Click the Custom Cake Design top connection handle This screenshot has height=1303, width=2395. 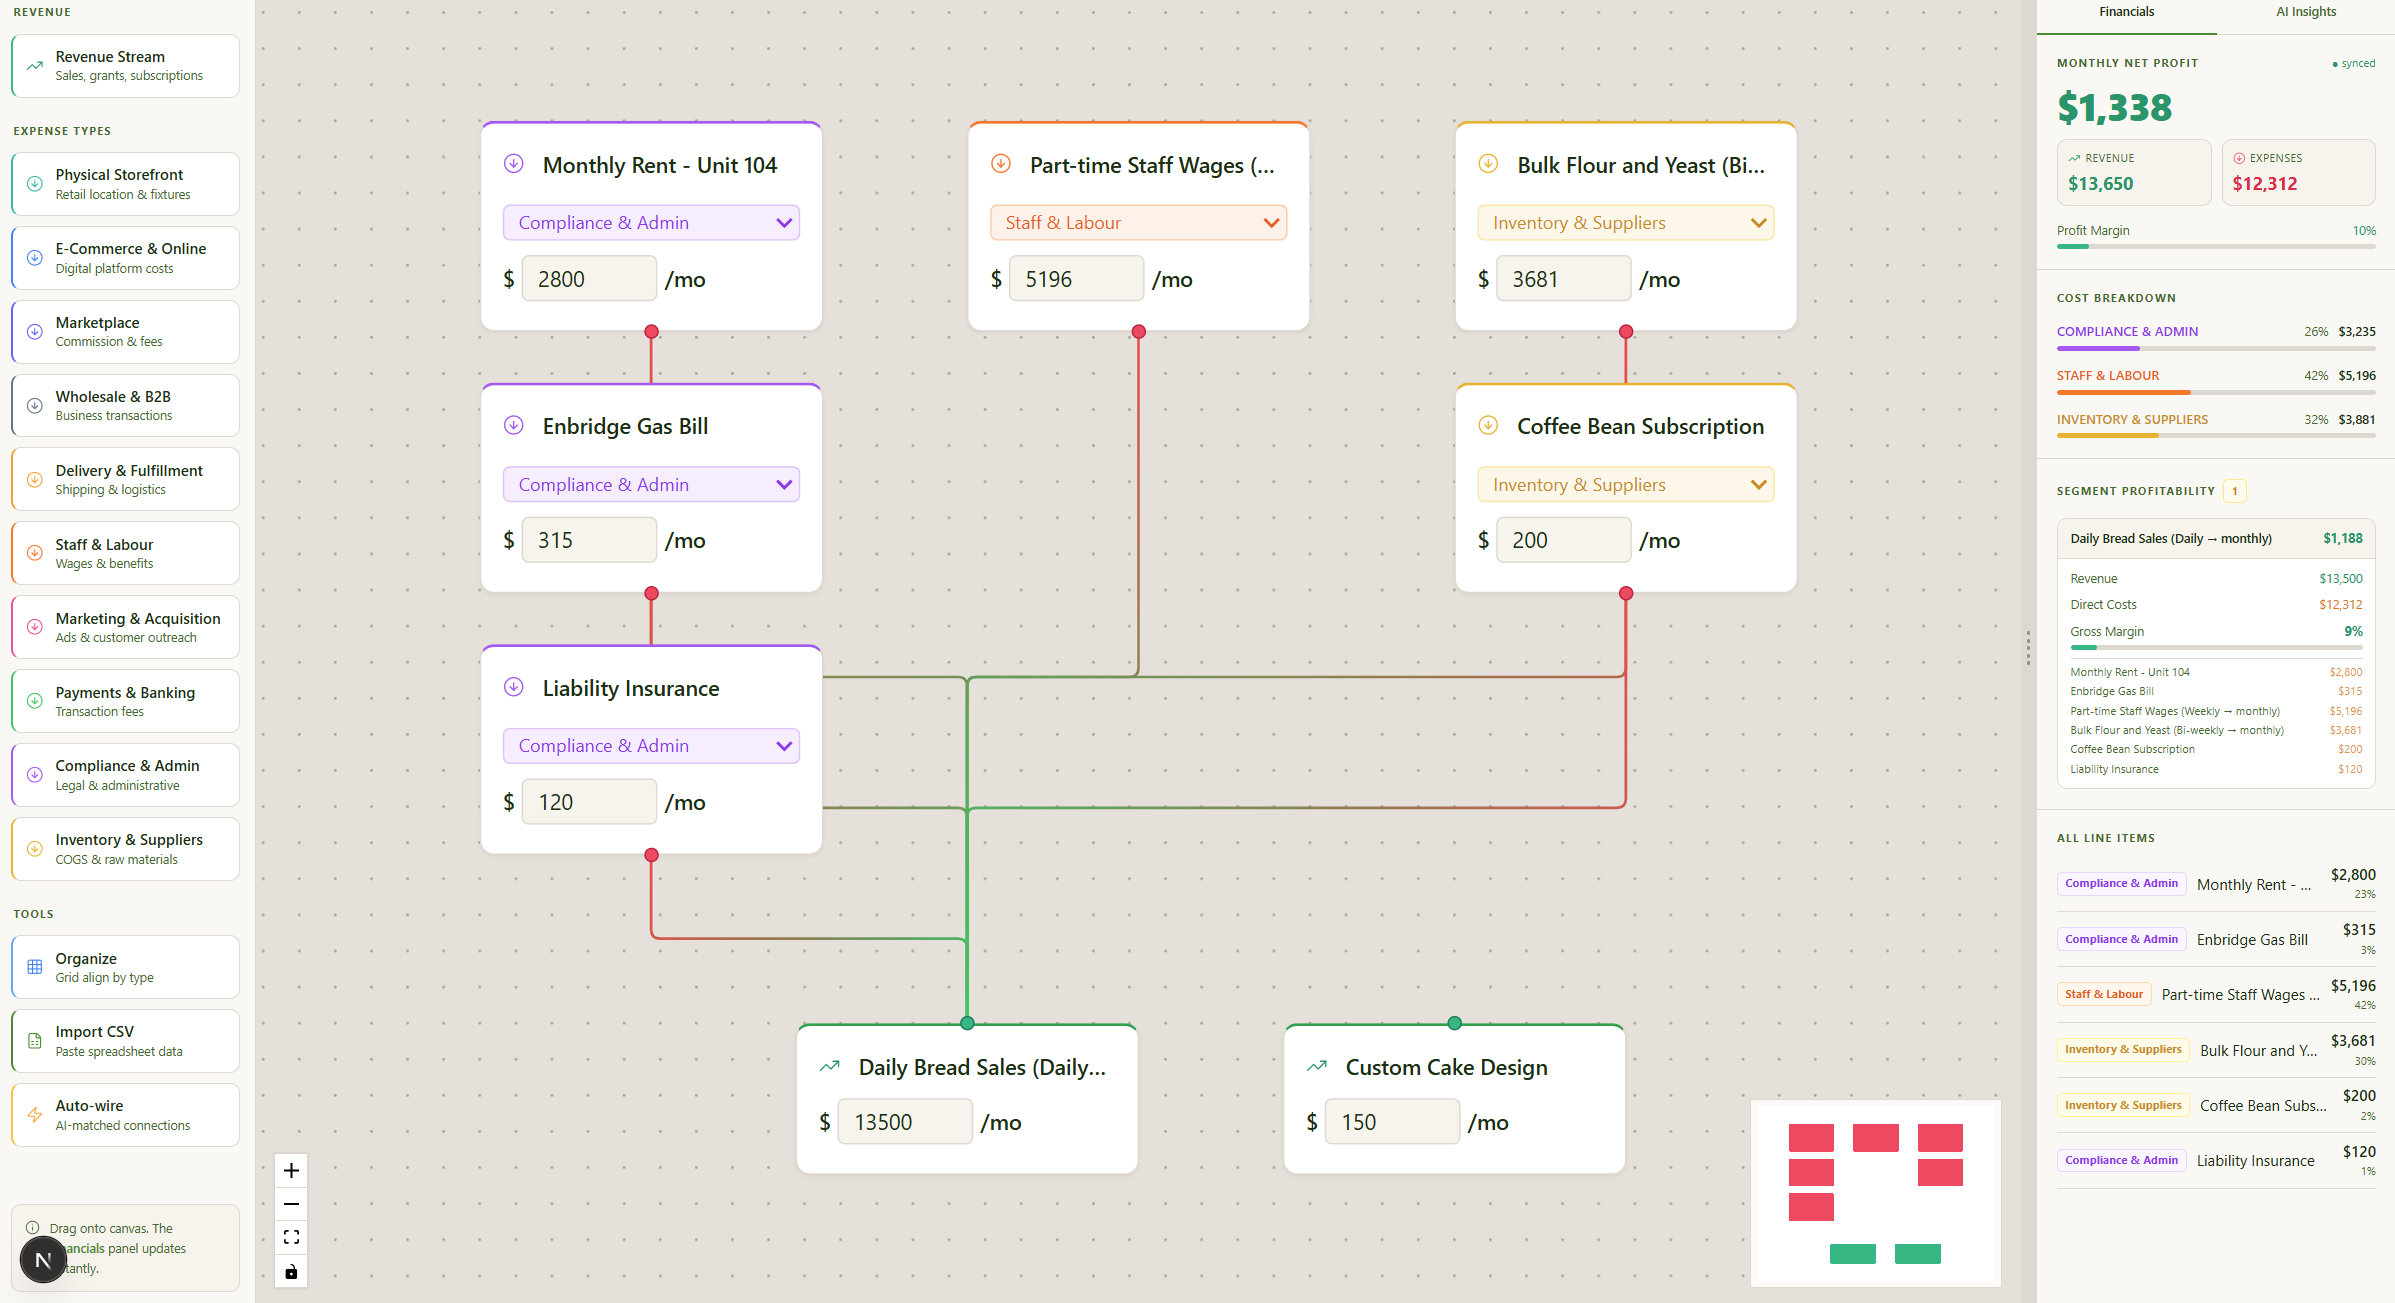pos(1454,1023)
